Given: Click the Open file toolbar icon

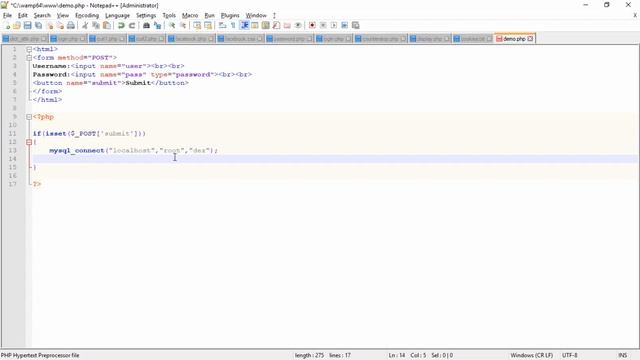Looking at the screenshot, I should tap(17, 25).
